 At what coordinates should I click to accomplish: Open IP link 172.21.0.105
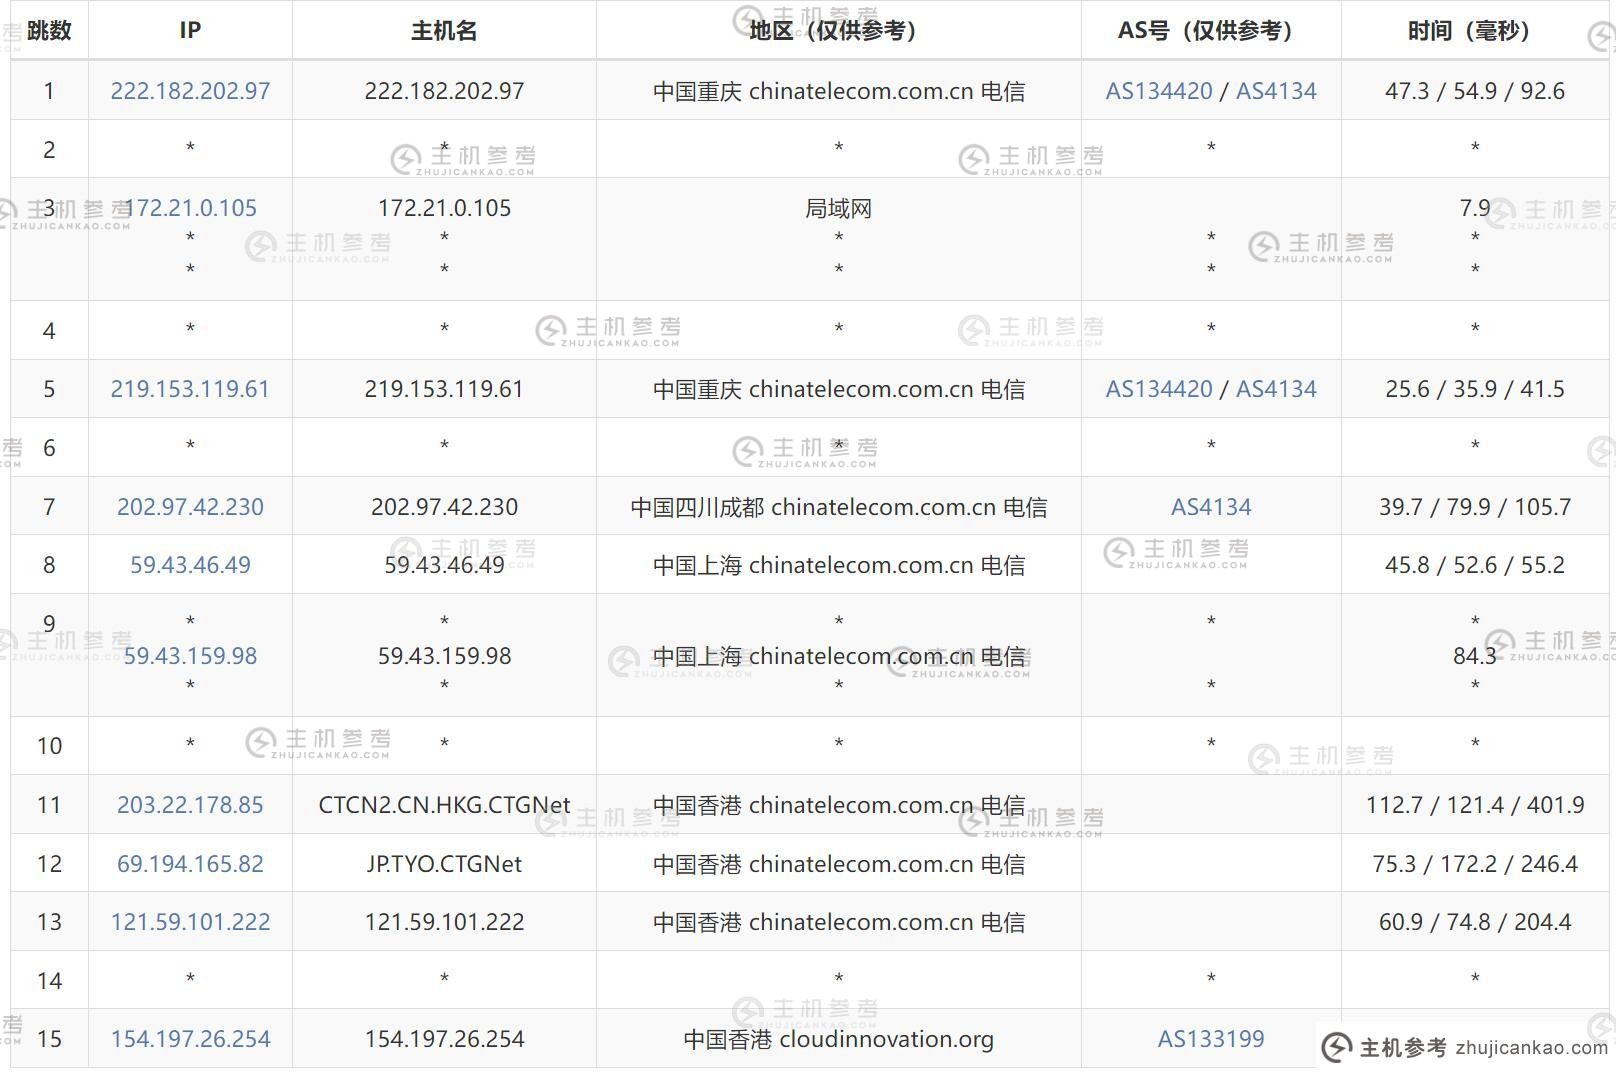point(190,208)
